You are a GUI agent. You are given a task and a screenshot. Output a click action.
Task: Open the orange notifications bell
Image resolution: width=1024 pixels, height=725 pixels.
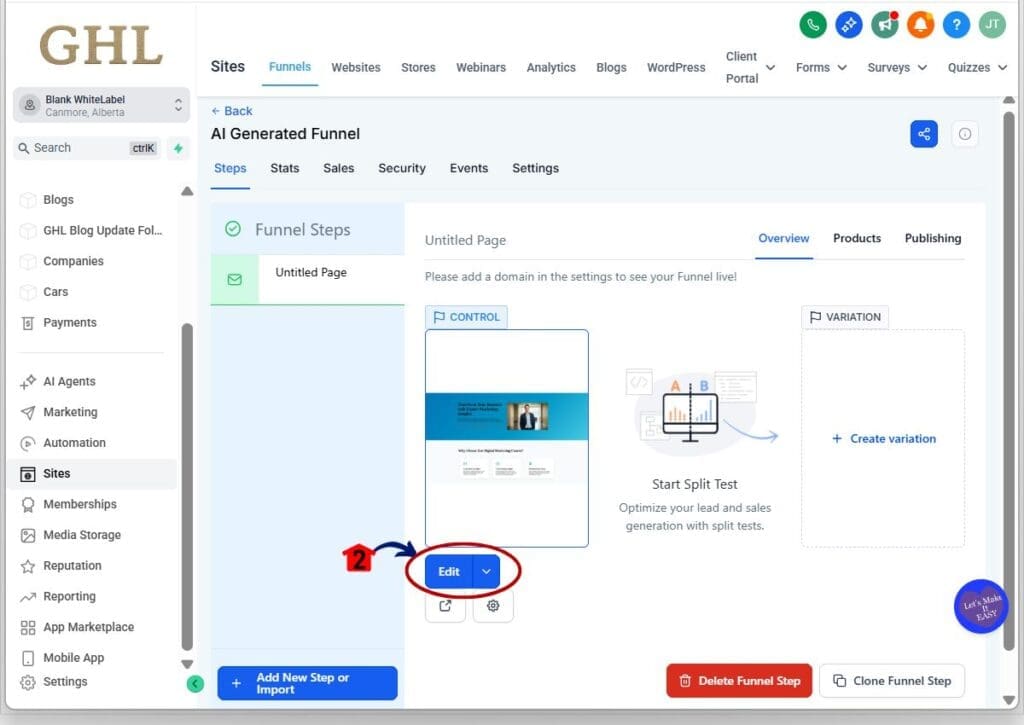[920, 25]
